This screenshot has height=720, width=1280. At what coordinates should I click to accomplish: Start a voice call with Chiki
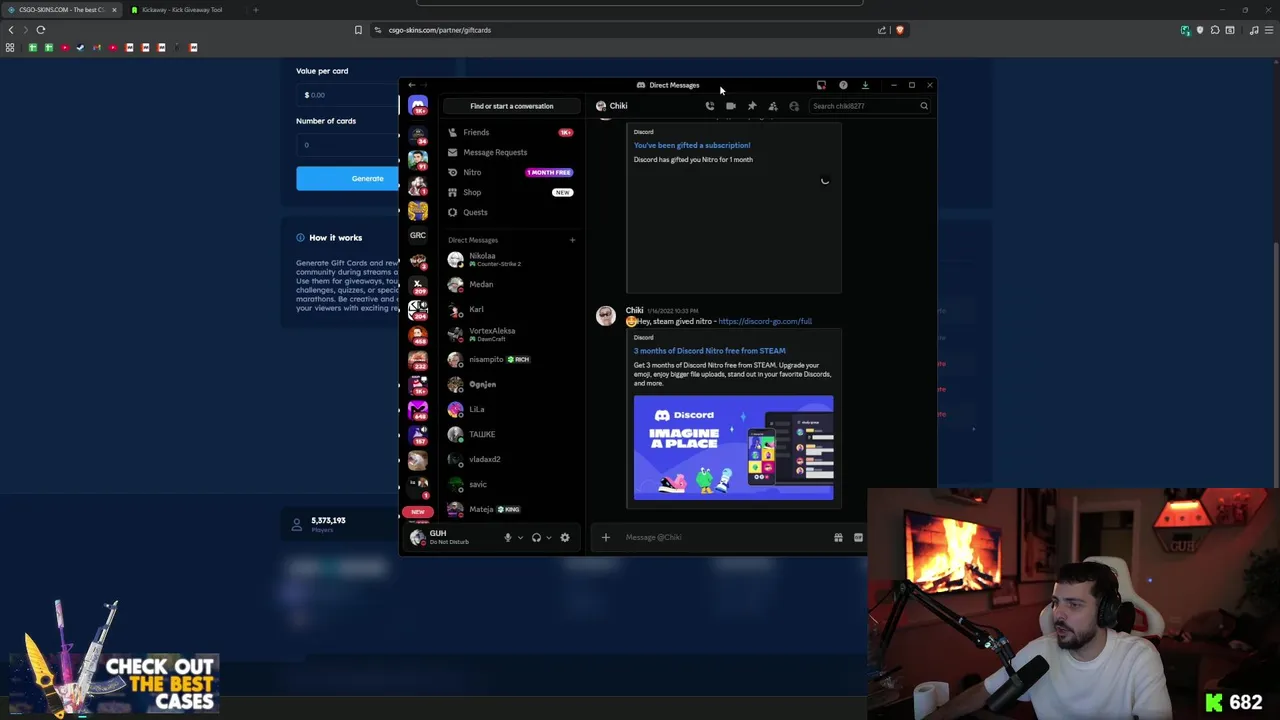(x=710, y=106)
